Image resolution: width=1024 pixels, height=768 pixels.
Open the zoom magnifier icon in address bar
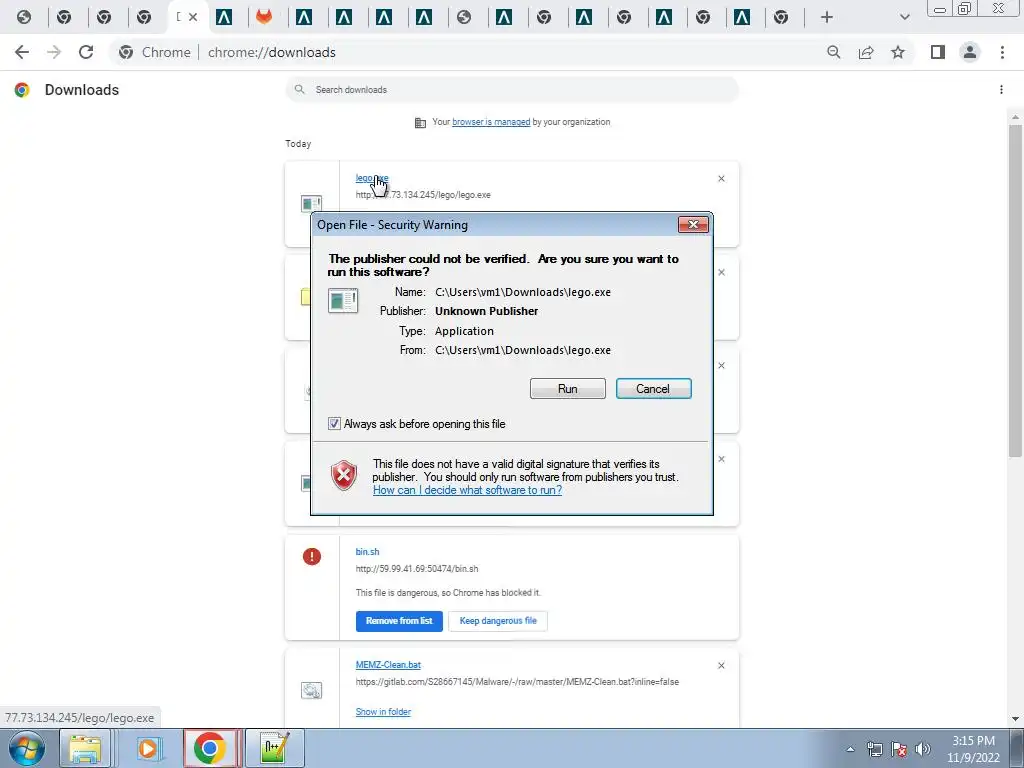[x=833, y=52]
